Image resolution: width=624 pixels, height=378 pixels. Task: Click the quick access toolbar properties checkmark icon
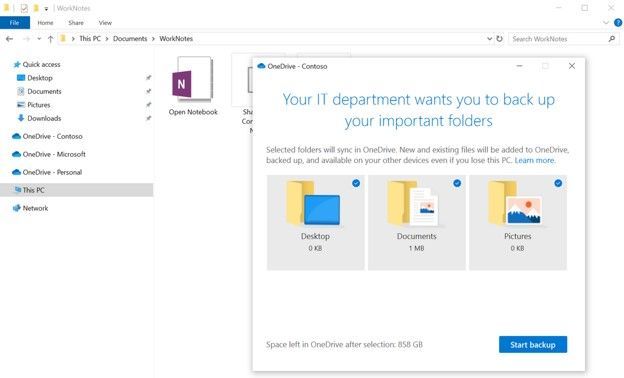tap(24, 8)
